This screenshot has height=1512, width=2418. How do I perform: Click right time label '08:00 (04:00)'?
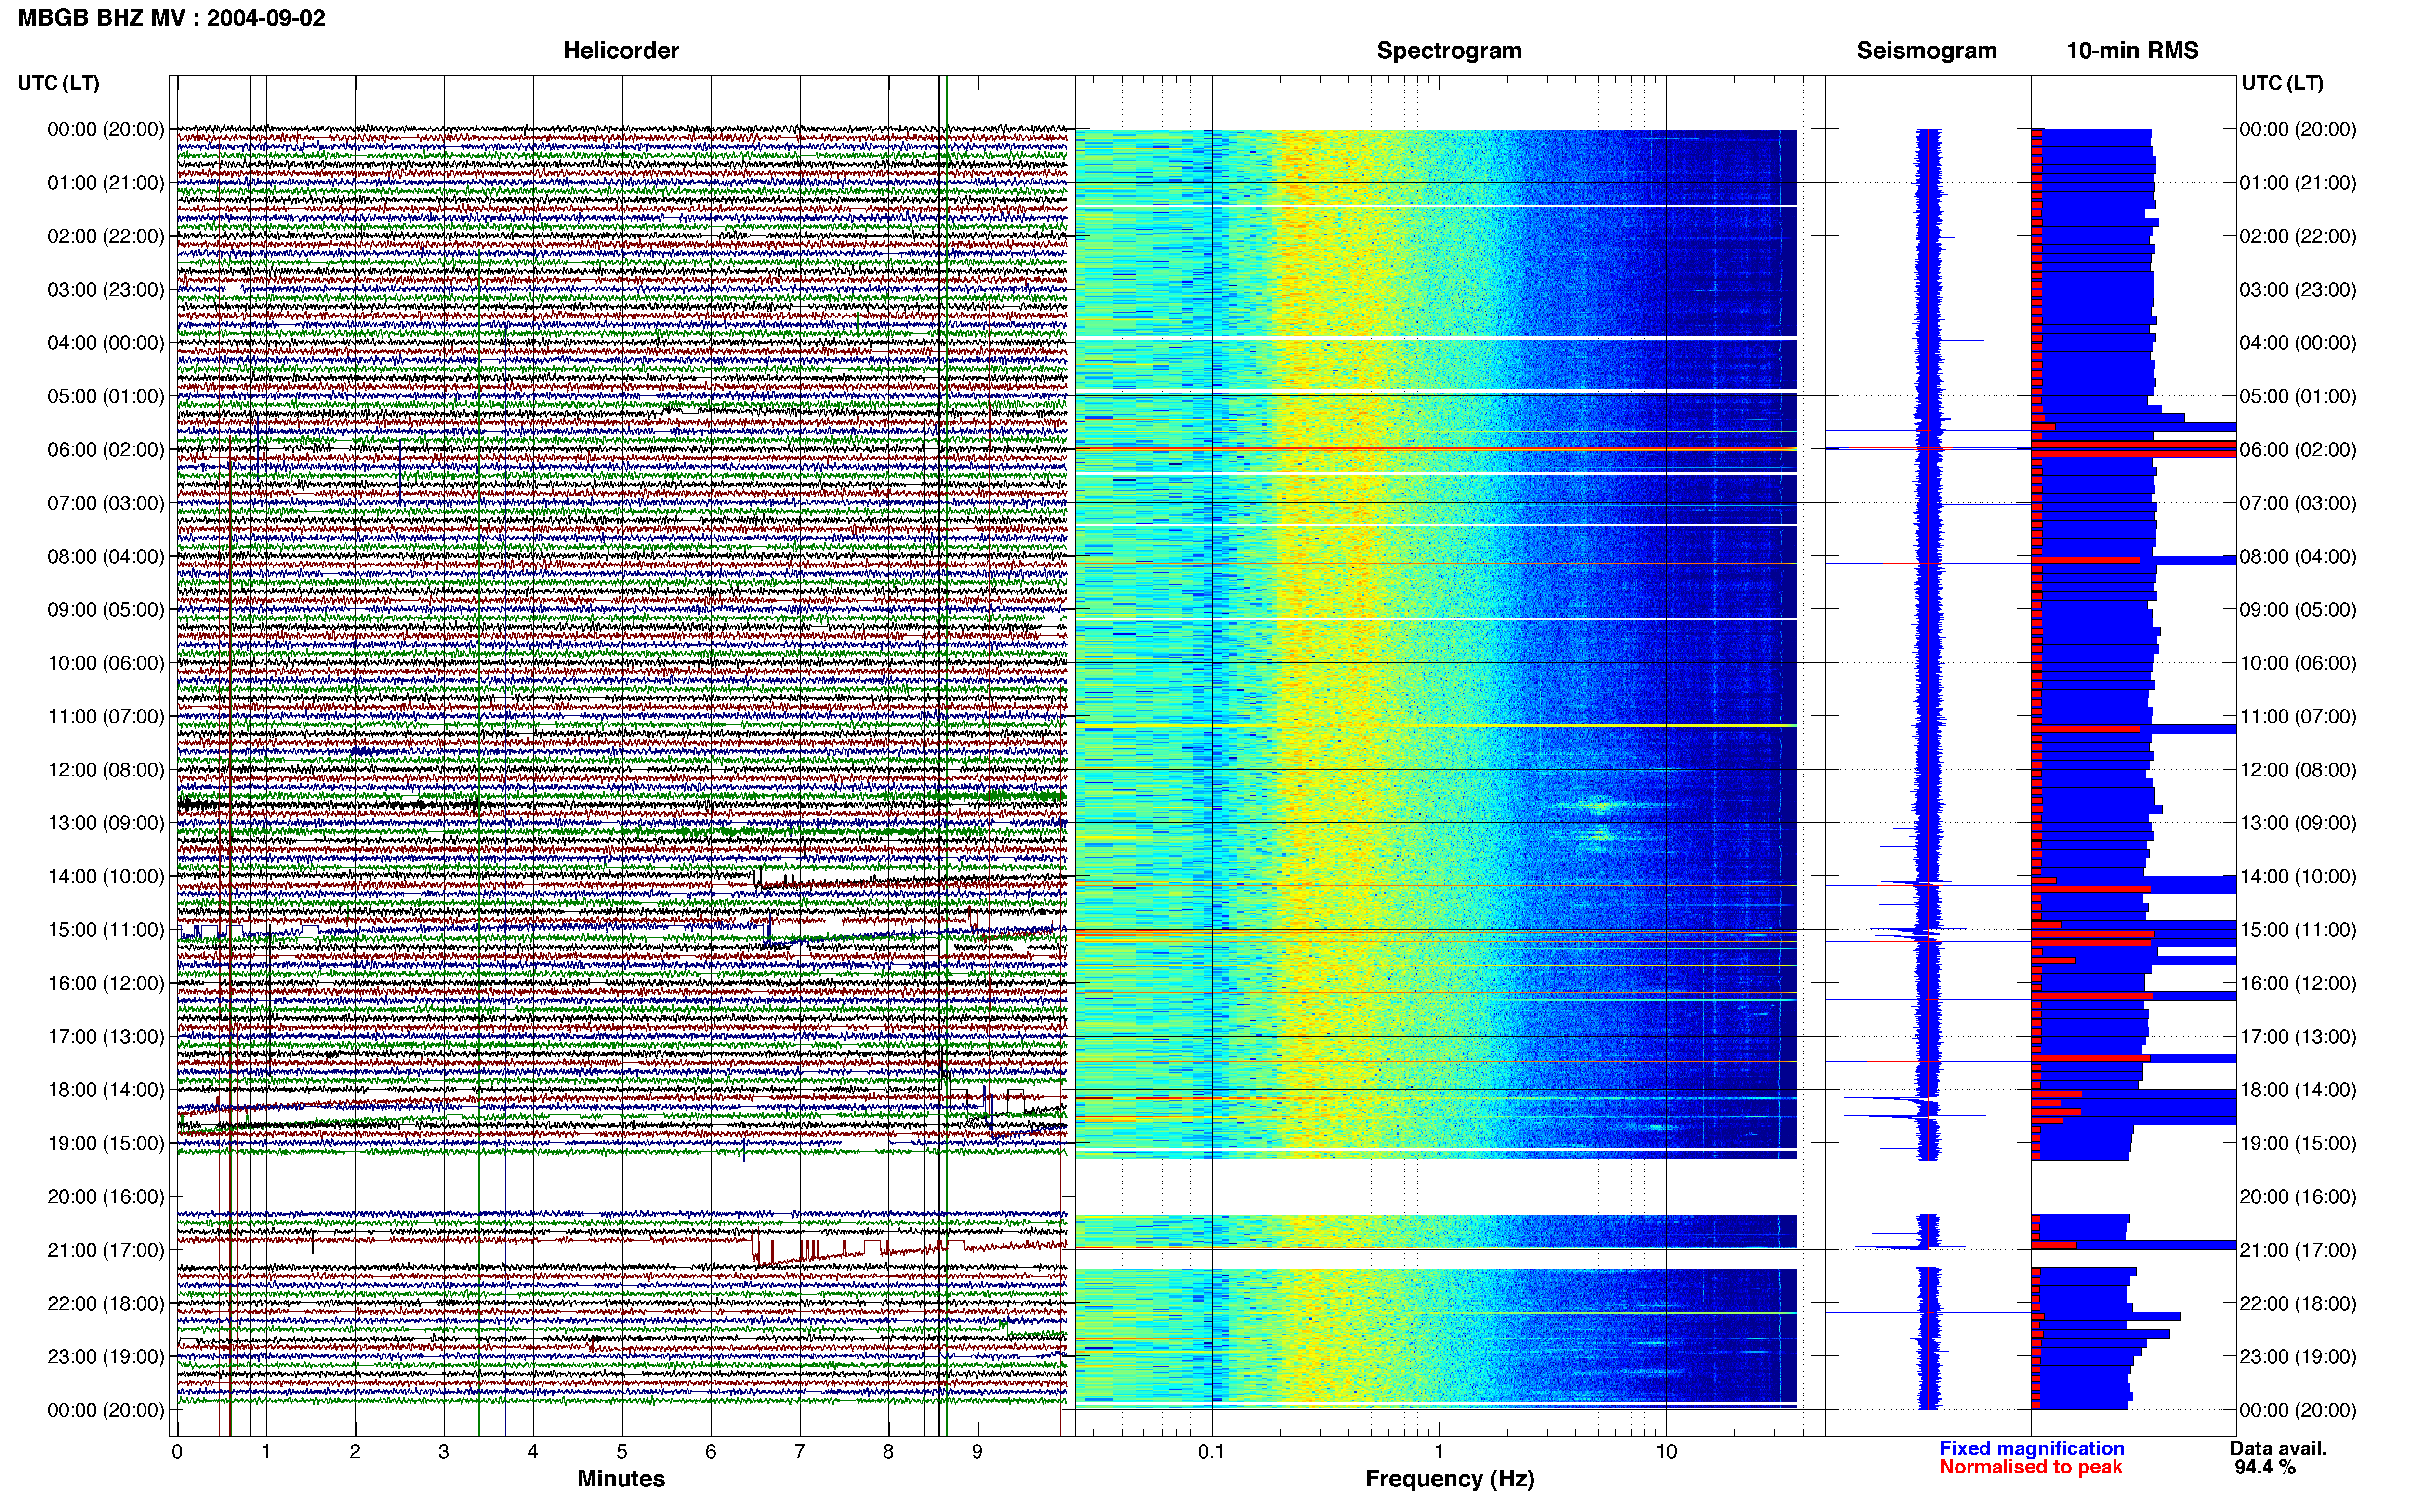pyautogui.click(x=2298, y=556)
